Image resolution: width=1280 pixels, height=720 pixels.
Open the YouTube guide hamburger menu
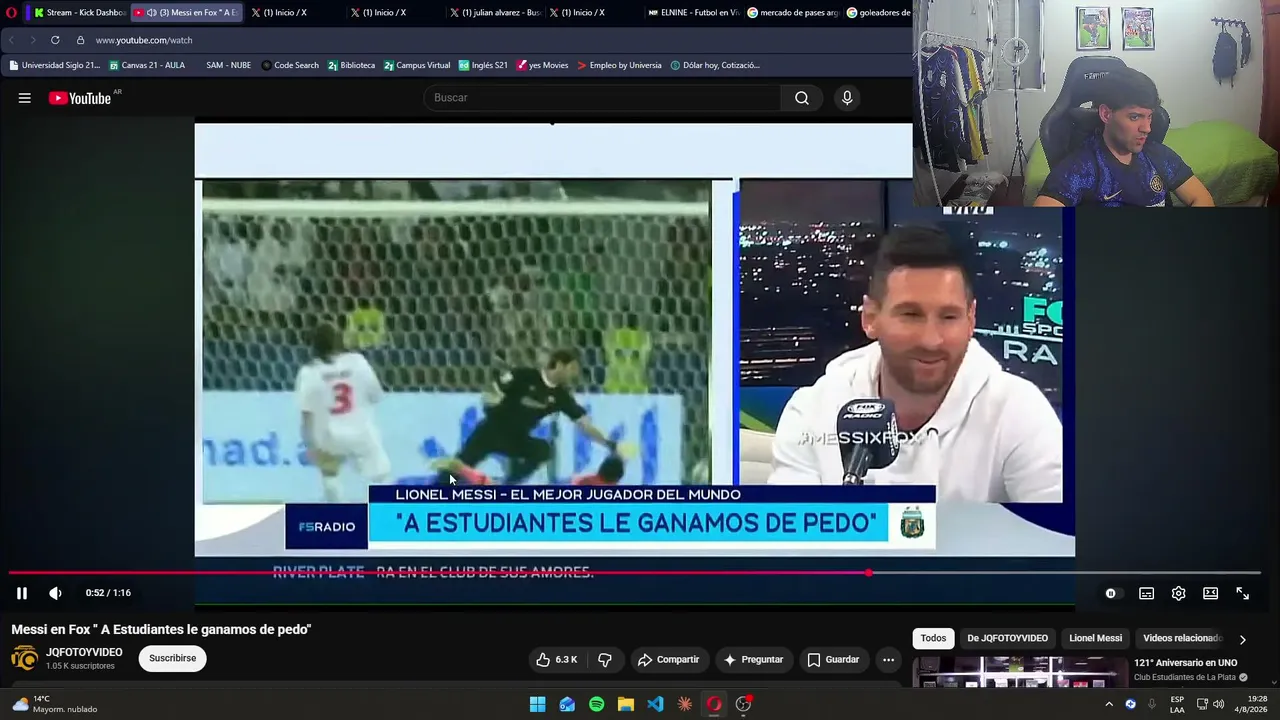click(x=24, y=98)
